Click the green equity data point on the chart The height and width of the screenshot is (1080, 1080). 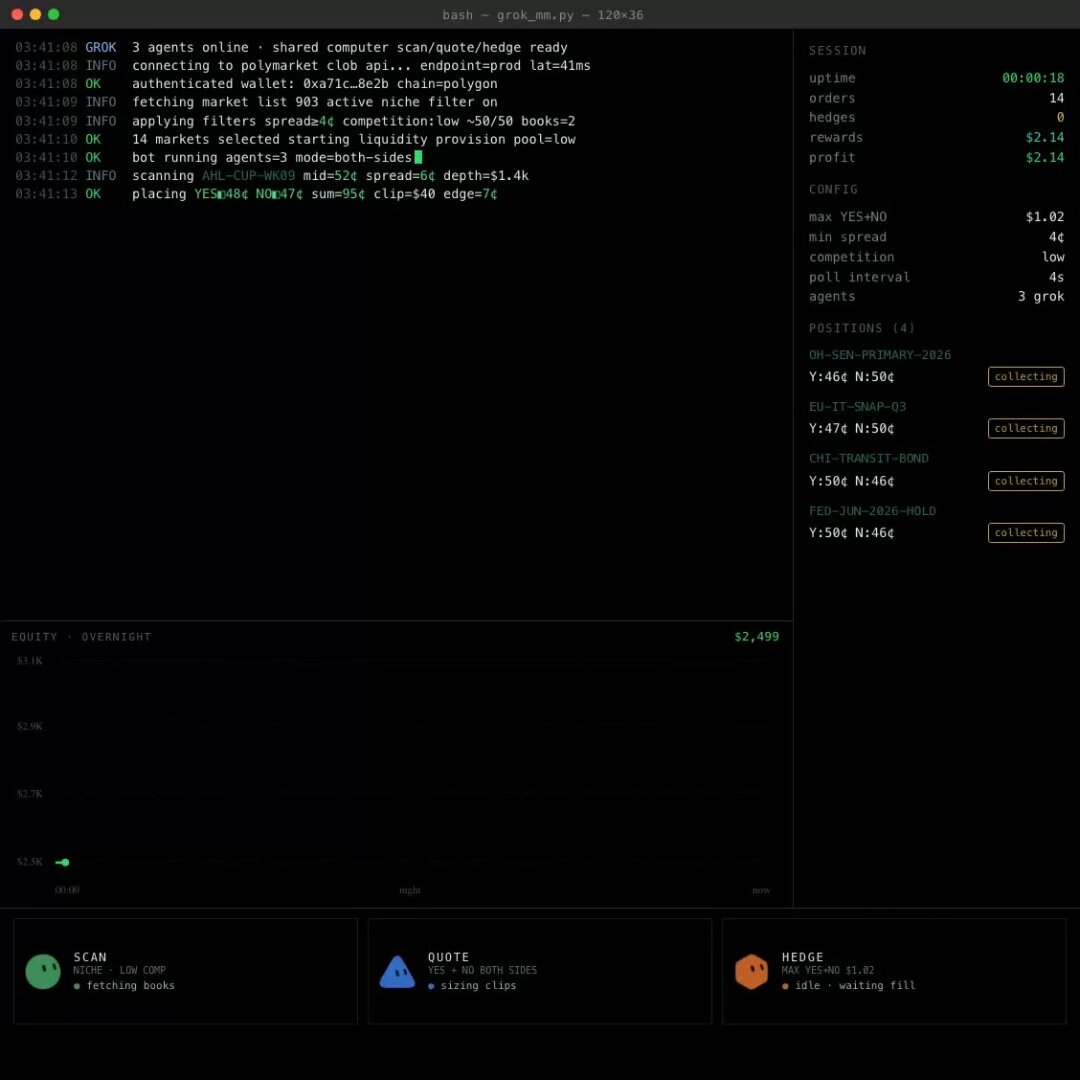tap(65, 862)
